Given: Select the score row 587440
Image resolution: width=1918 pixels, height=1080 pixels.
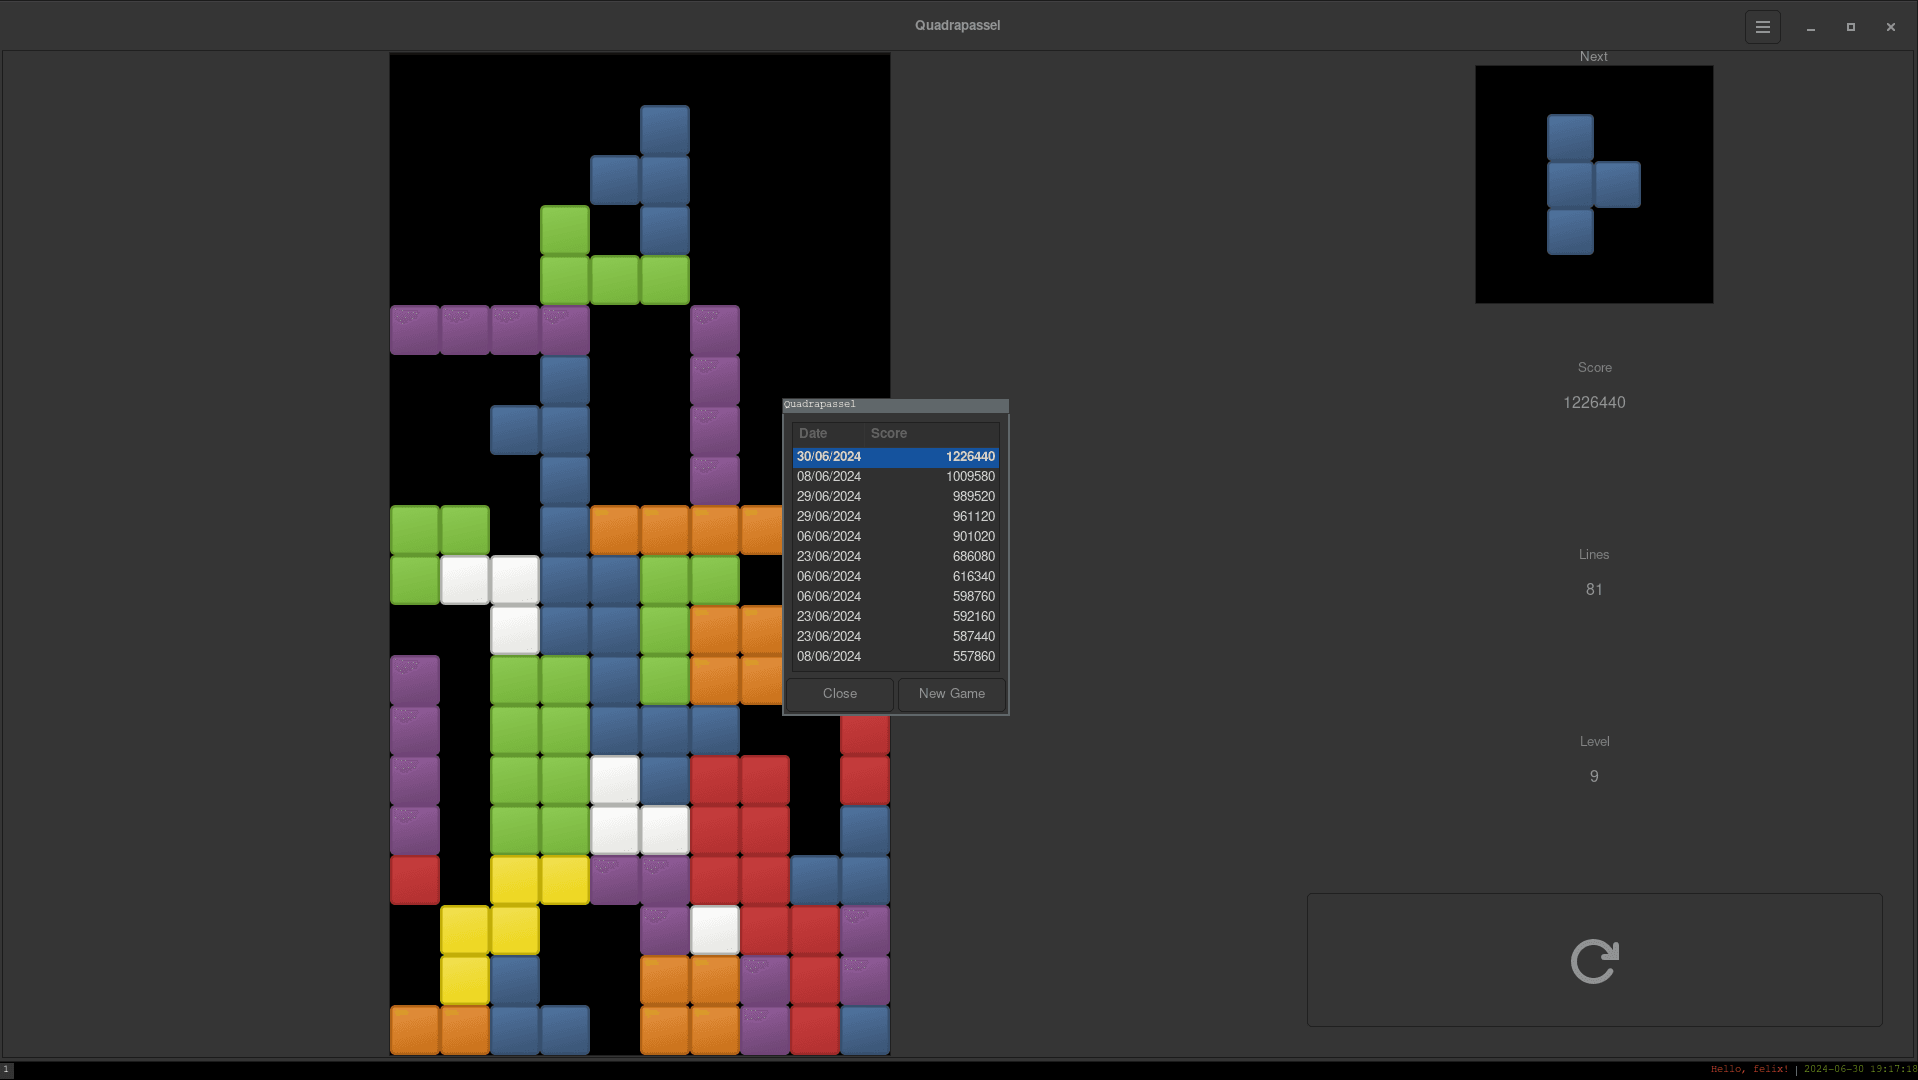Looking at the screenshot, I should pyautogui.click(x=896, y=637).
